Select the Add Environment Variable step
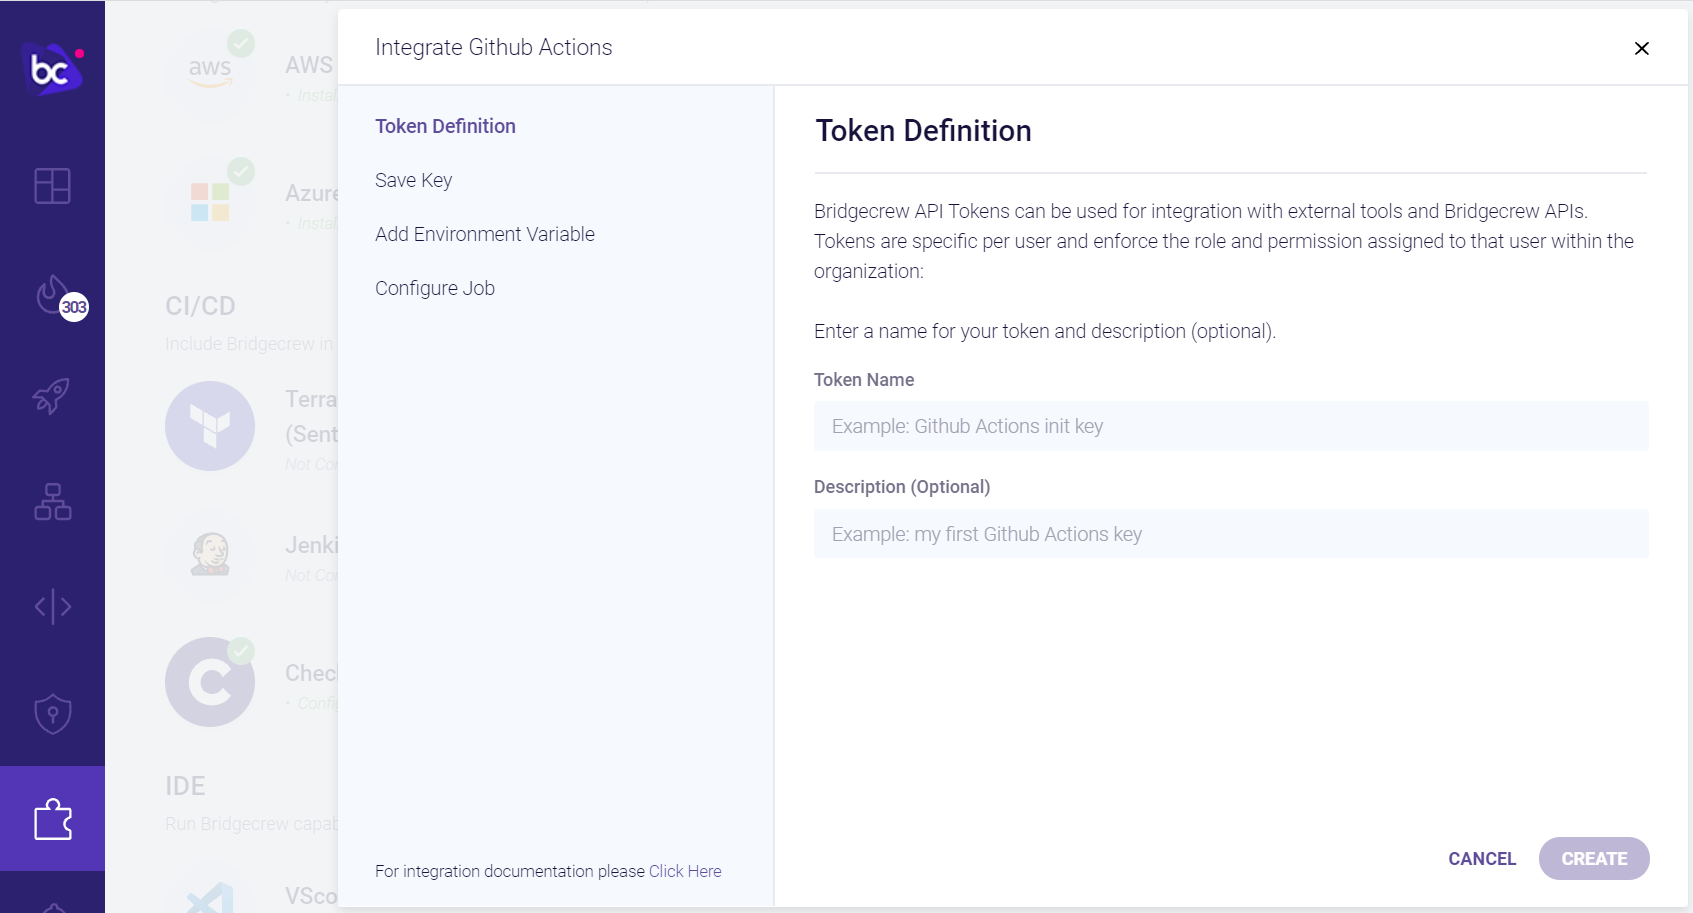This screenshot has width=1693, height=913. pos(485,234)
